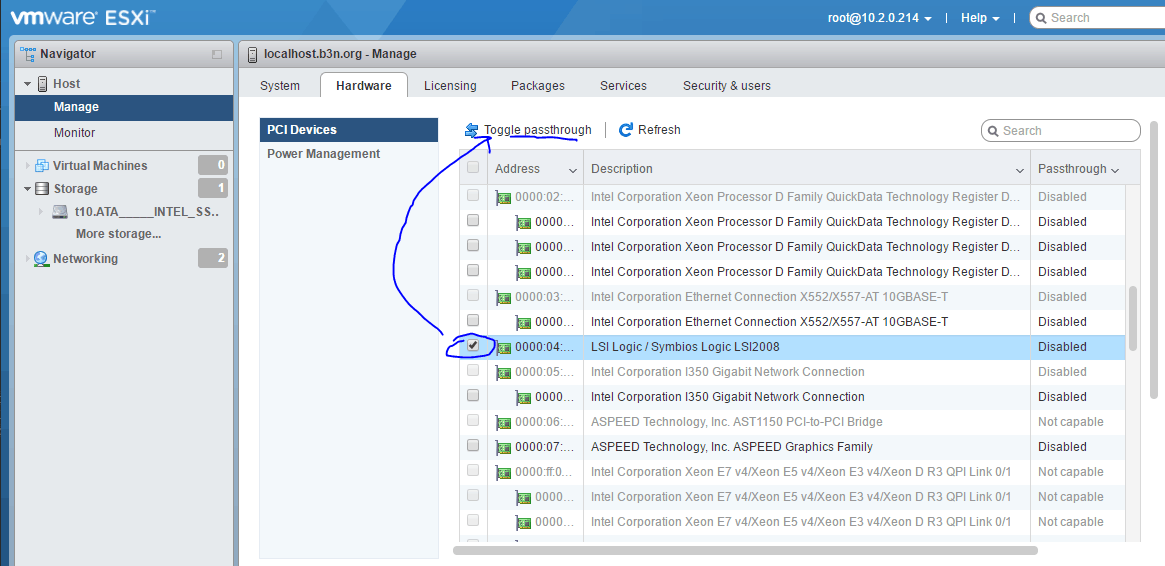Check the ASPEED Graphics Family checkbox
This screenshot has height=566, width=1165.
473,446
